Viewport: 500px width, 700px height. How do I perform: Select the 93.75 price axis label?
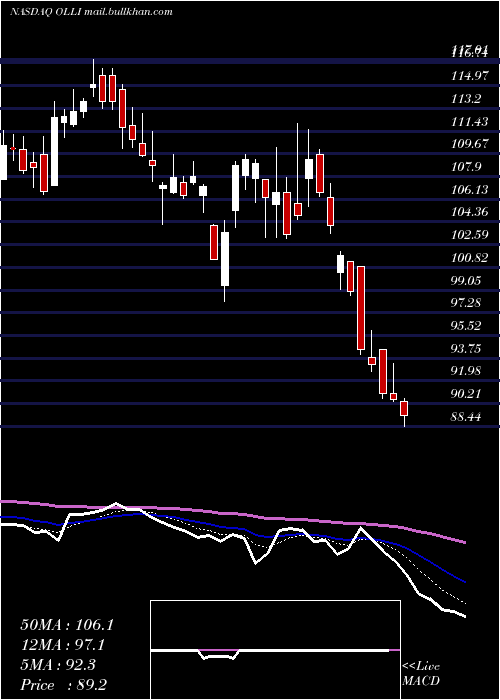466,349
